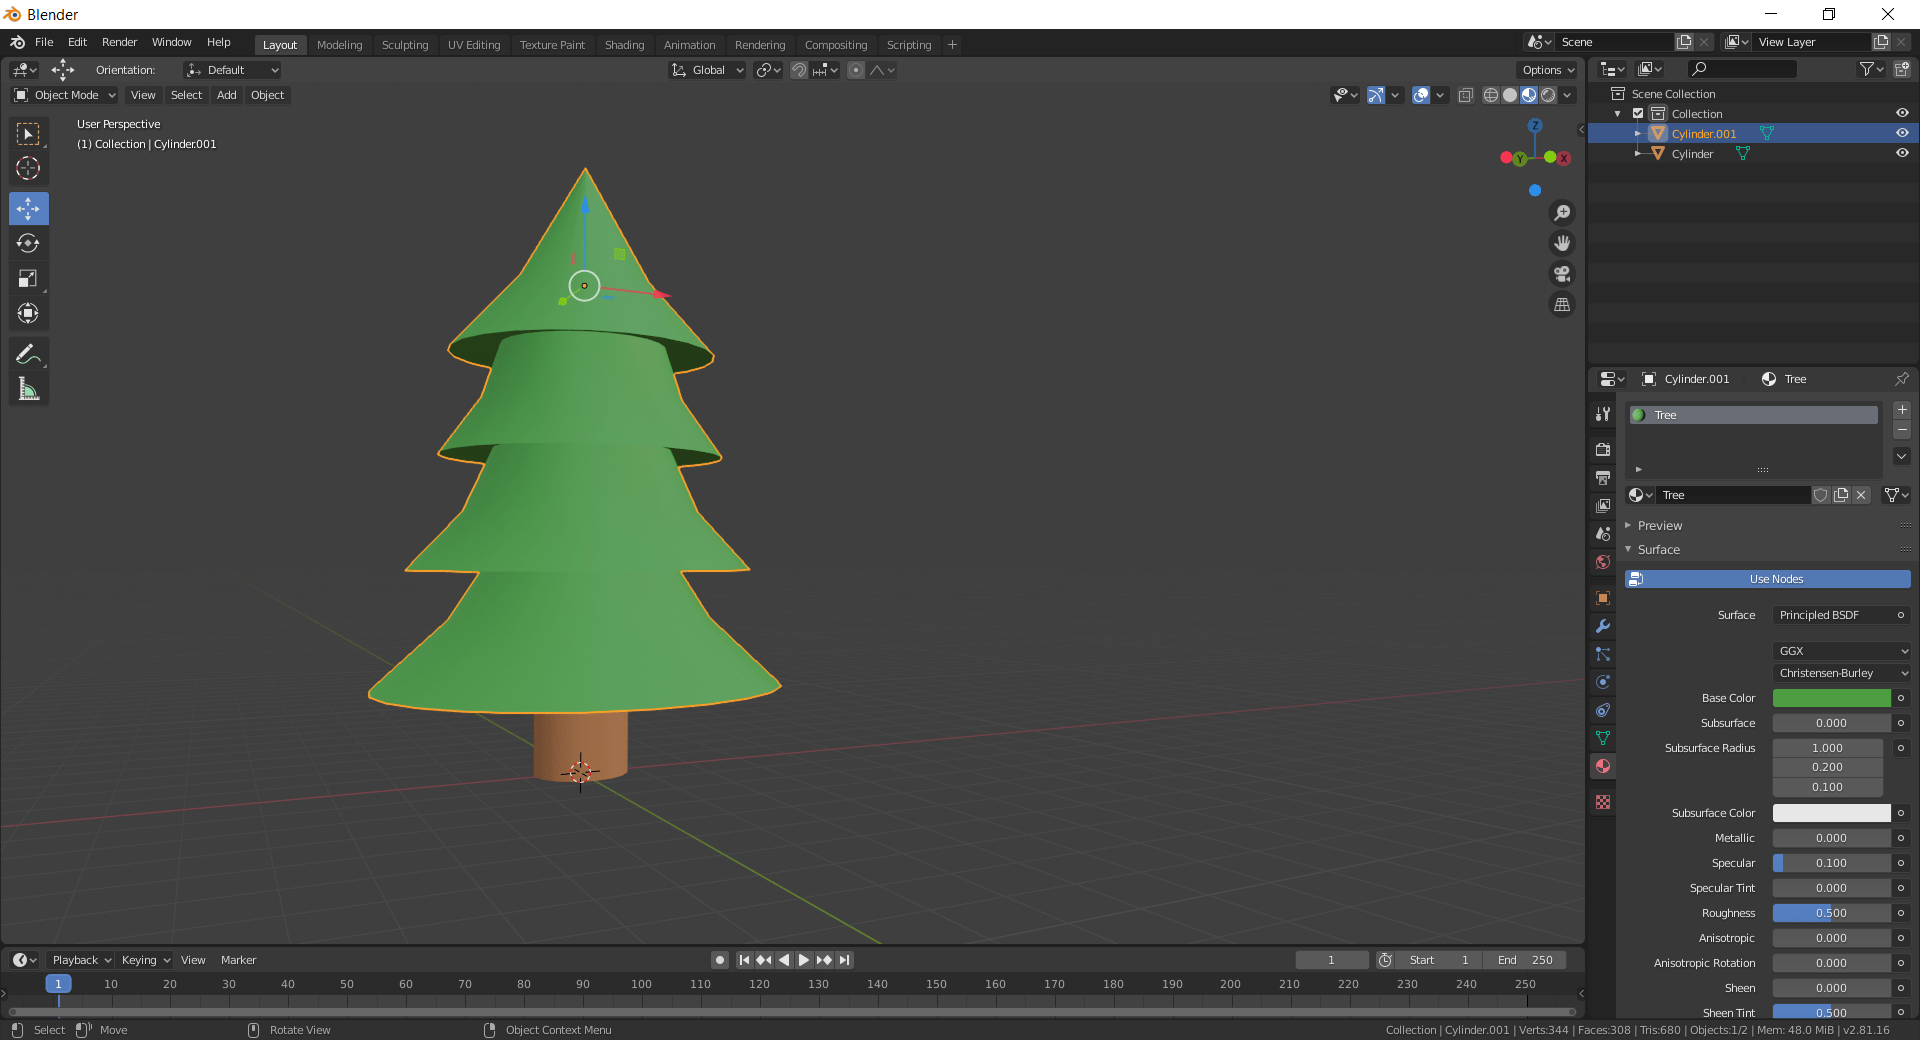Image resolution: width=1920 pixels, height=1040 pixels.
Task: Toggle visibility of Cylinder.001
Action: point(1902,133)
